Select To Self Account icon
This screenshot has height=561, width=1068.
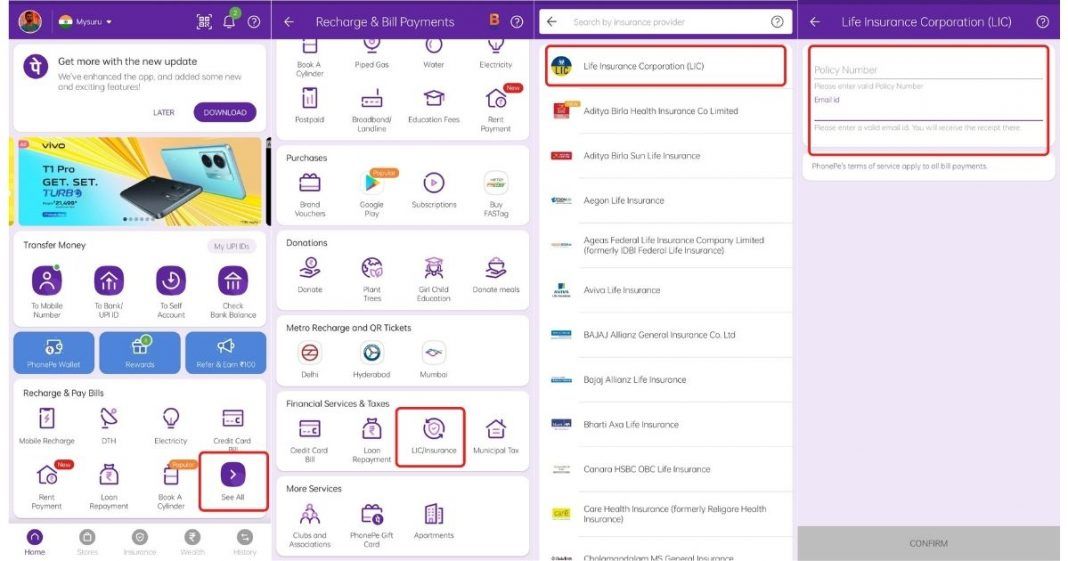coord(171,280)
